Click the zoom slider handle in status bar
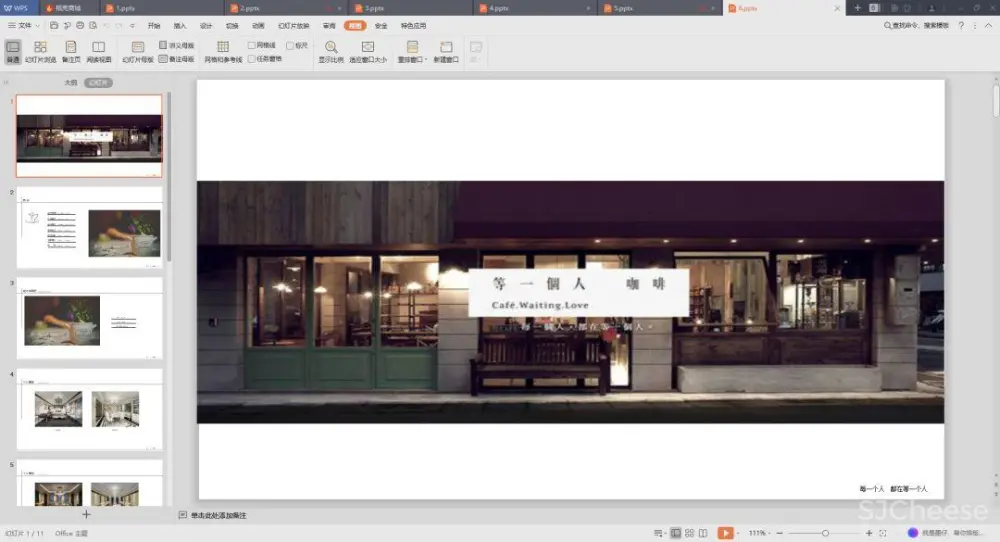Viewport: 1000px width, 542px height. tap(824, 533)
